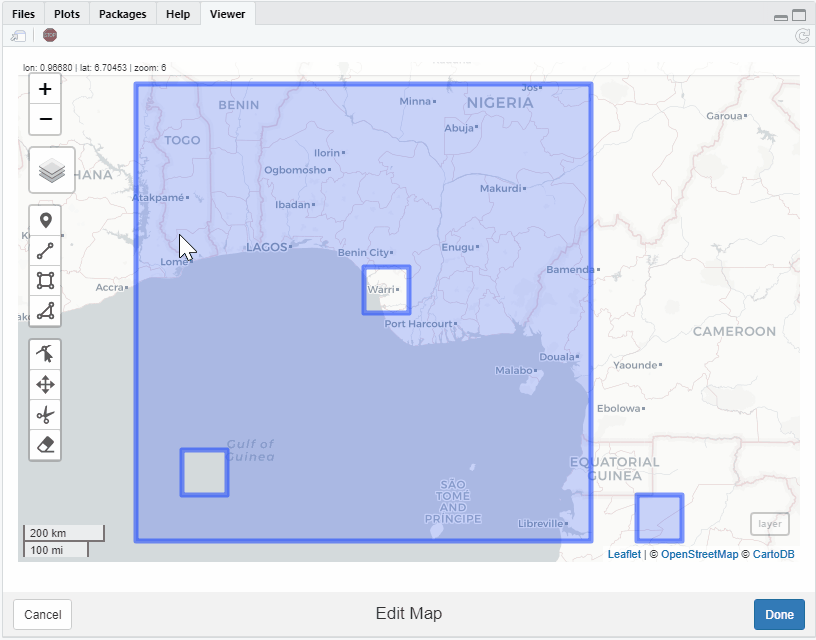Image resolution: width=816 pixels, height=640 pixels.
Task: Select the polygon drawing tool
Action: point(45,311)
